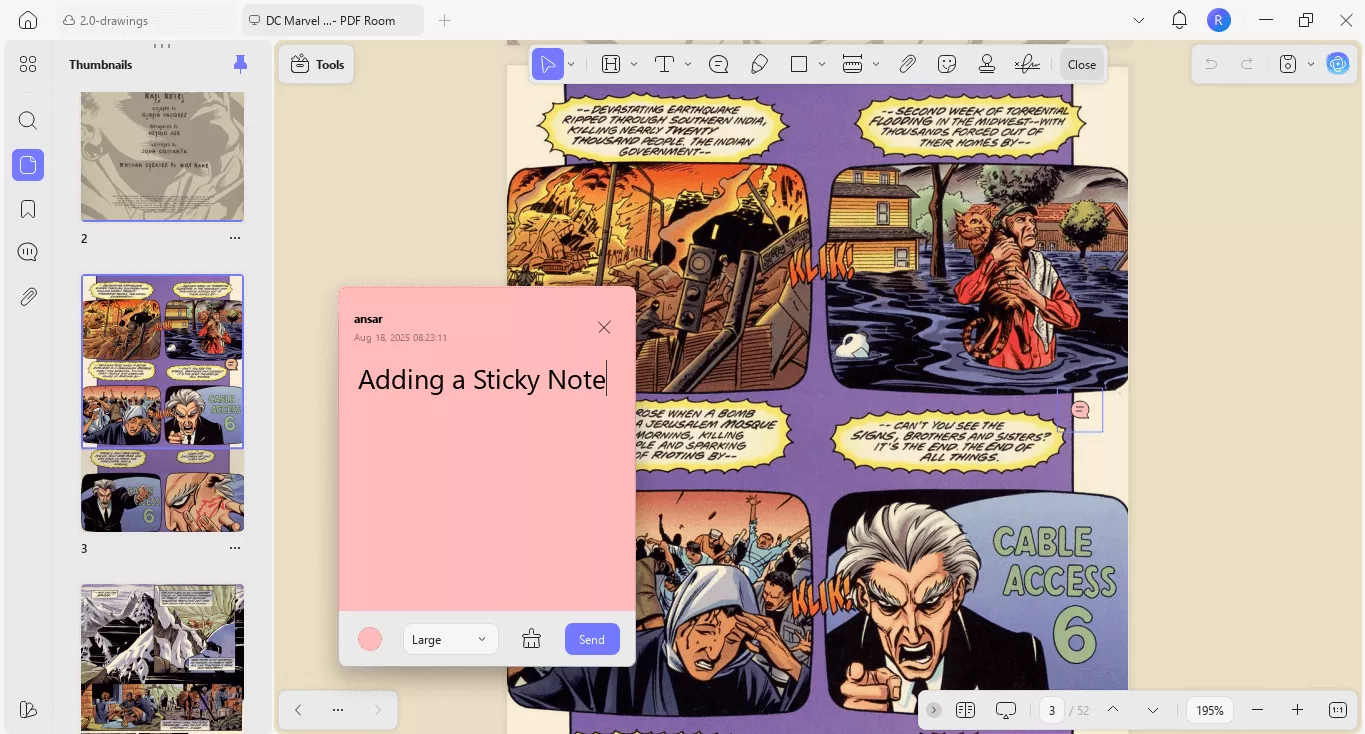Select the text comment tool
The height and width of the screenshot is (734, 1365).
click(x=664, y=64)
